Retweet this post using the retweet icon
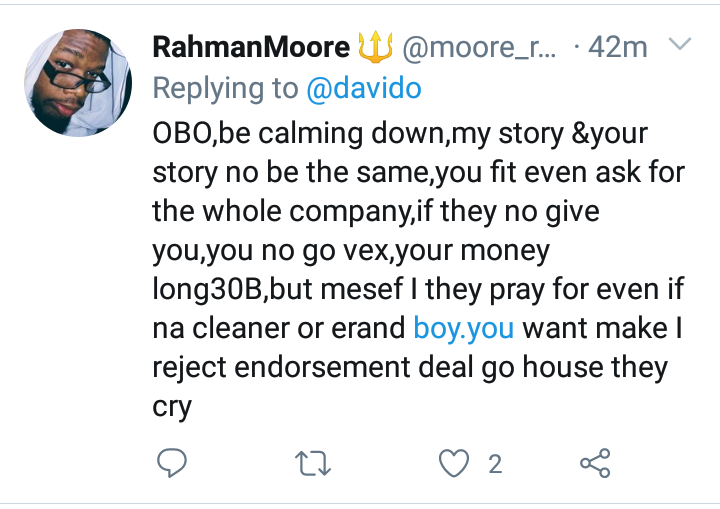Image resolution: width=720 pixels, height=509 pixels. pos(316,463)
